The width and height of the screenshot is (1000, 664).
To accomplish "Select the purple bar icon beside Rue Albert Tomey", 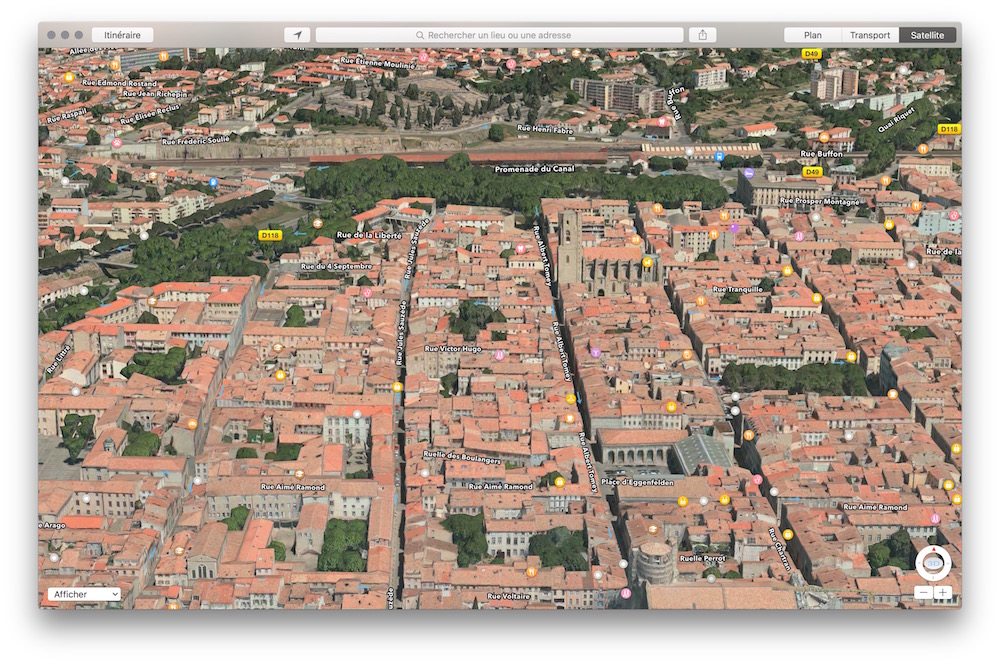I will (x=596, y=353).
